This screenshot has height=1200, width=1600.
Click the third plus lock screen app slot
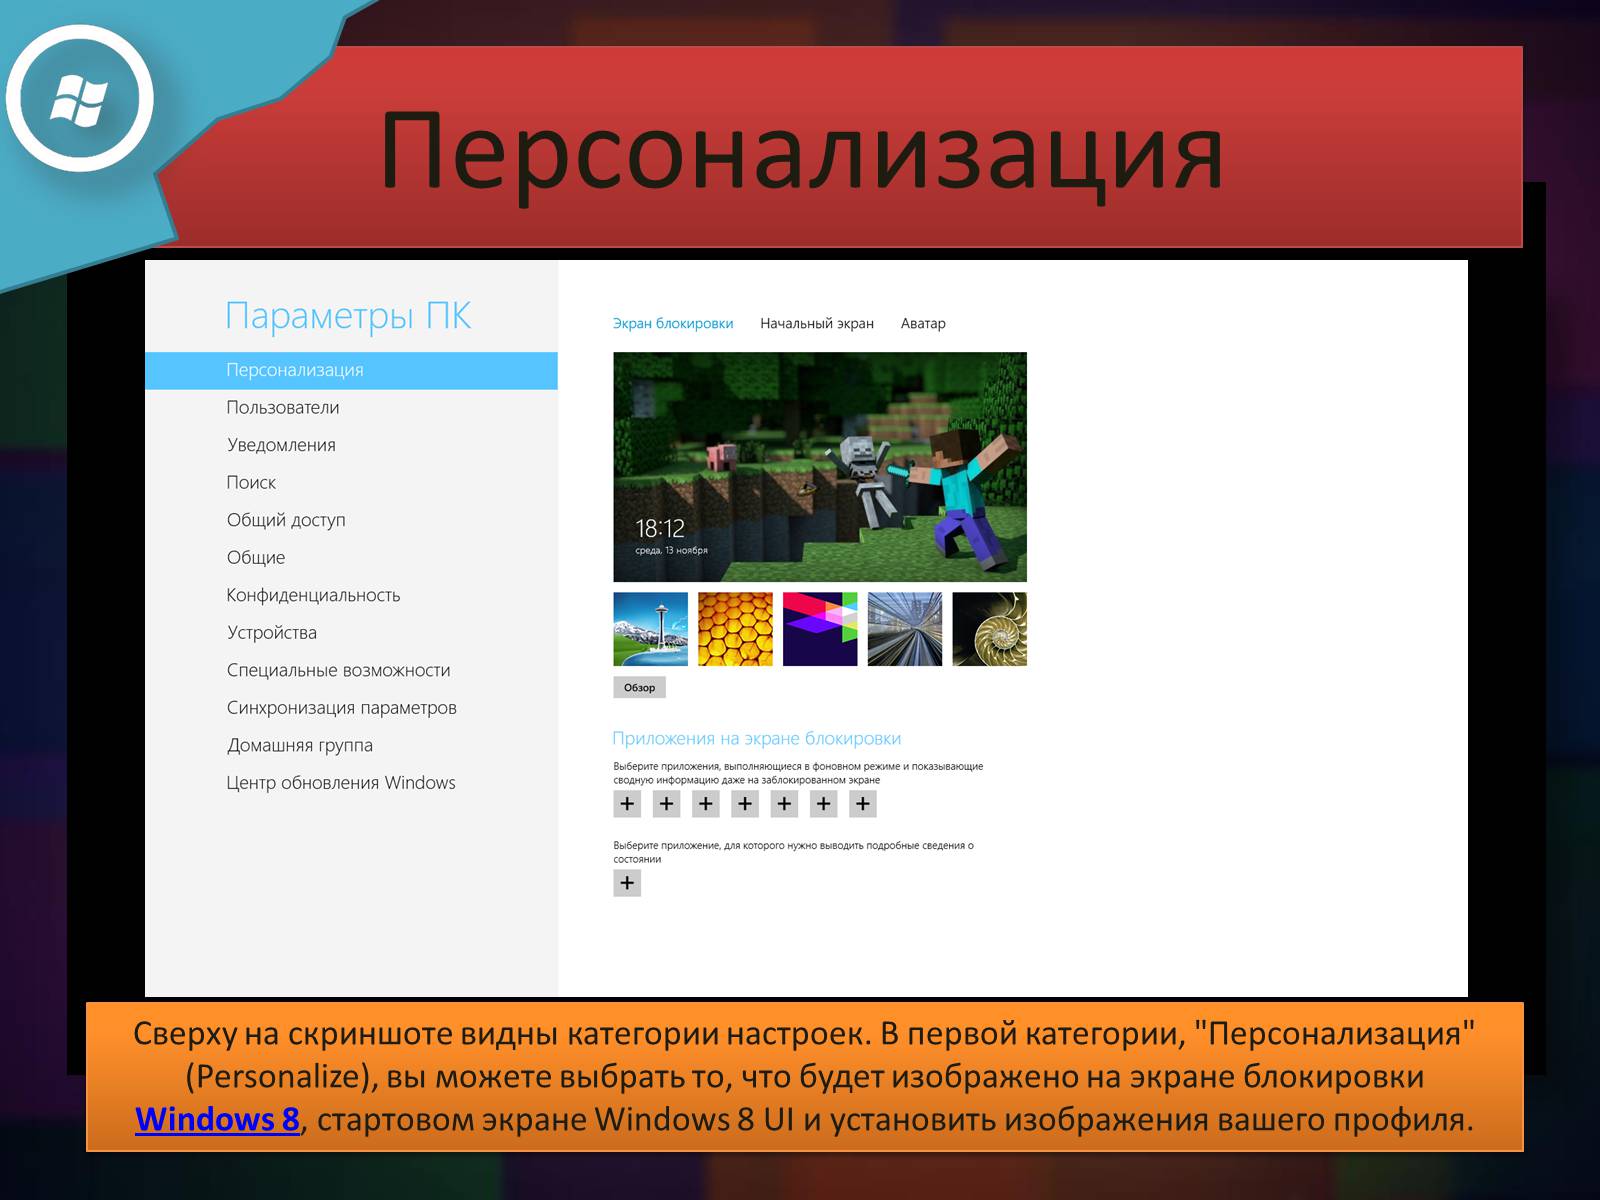tap(706, 804)
